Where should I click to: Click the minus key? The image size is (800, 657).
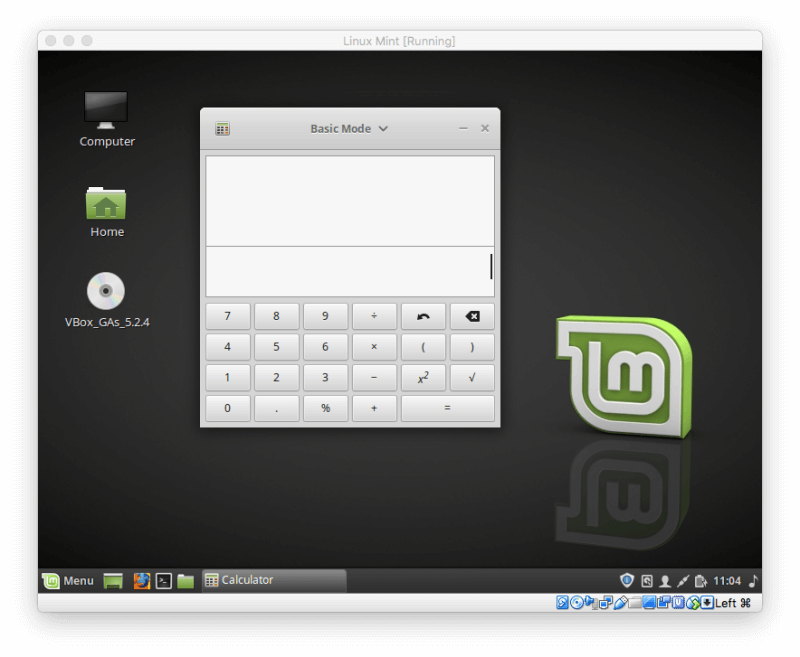coord(374,377)
